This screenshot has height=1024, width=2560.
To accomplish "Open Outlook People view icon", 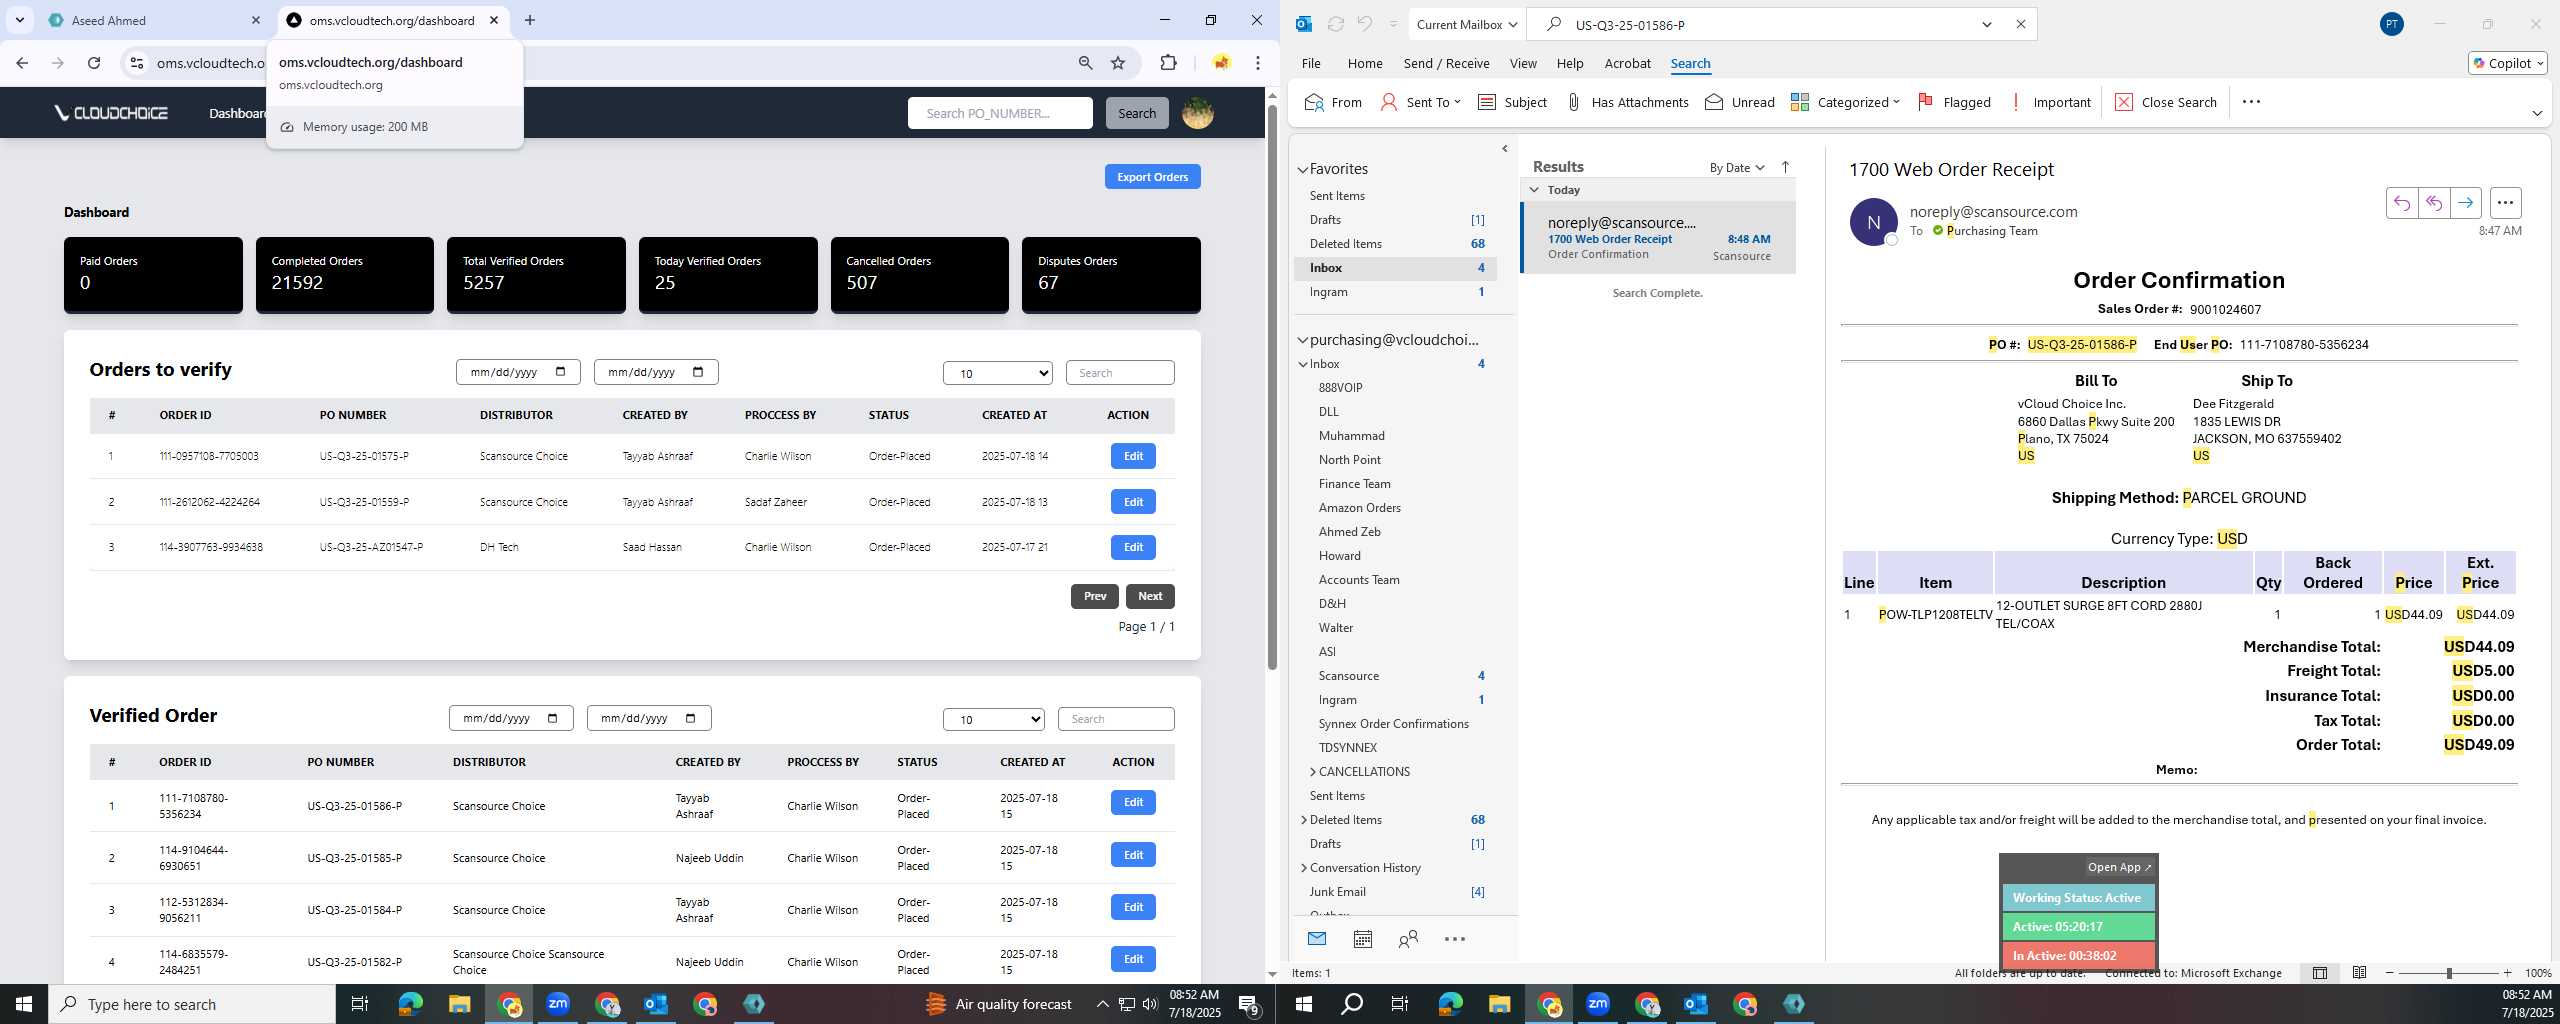I will (1408, 938).
